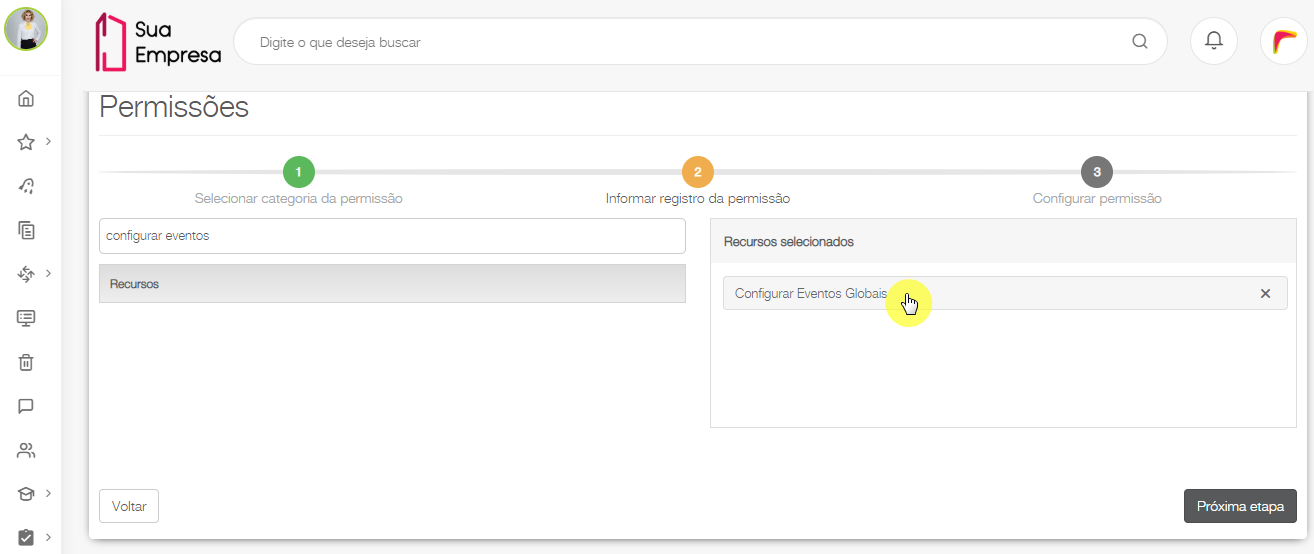Click the home icon in sidebar

pyautogui.click(x=26, y=98)
